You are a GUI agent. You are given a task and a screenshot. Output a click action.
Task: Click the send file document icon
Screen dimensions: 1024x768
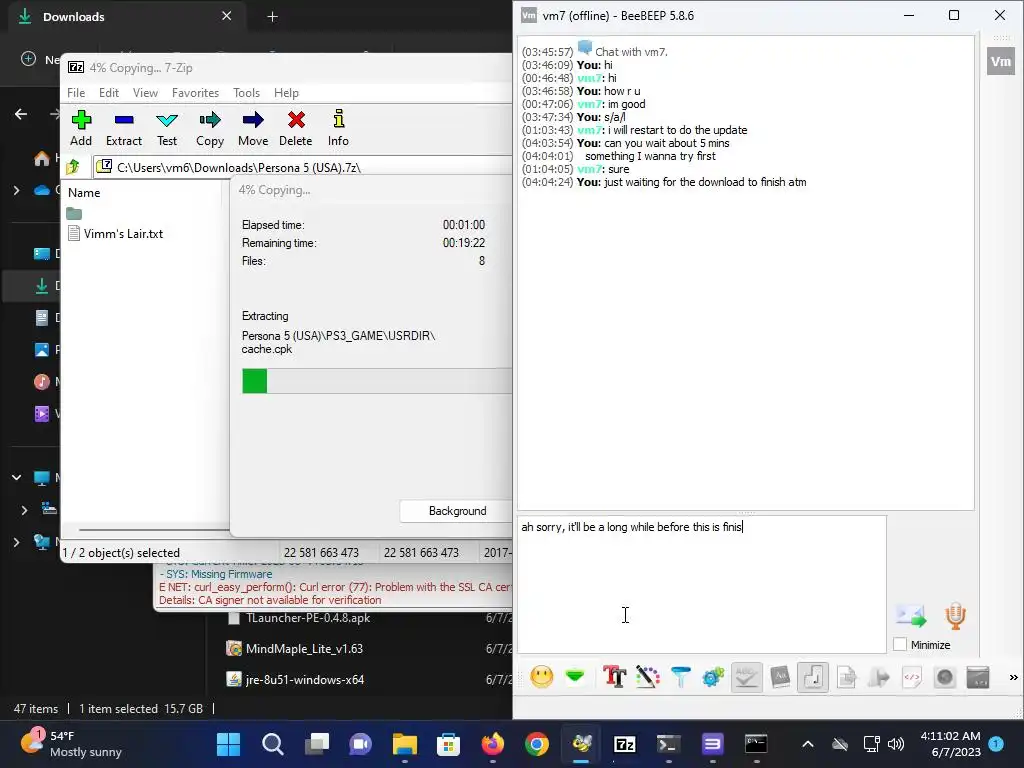(846, 677)
